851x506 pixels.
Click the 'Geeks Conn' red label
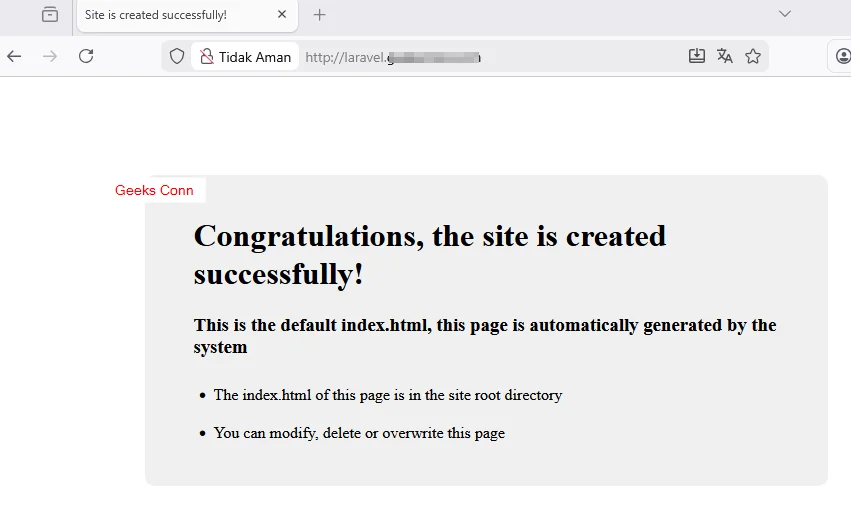point(154,191)
